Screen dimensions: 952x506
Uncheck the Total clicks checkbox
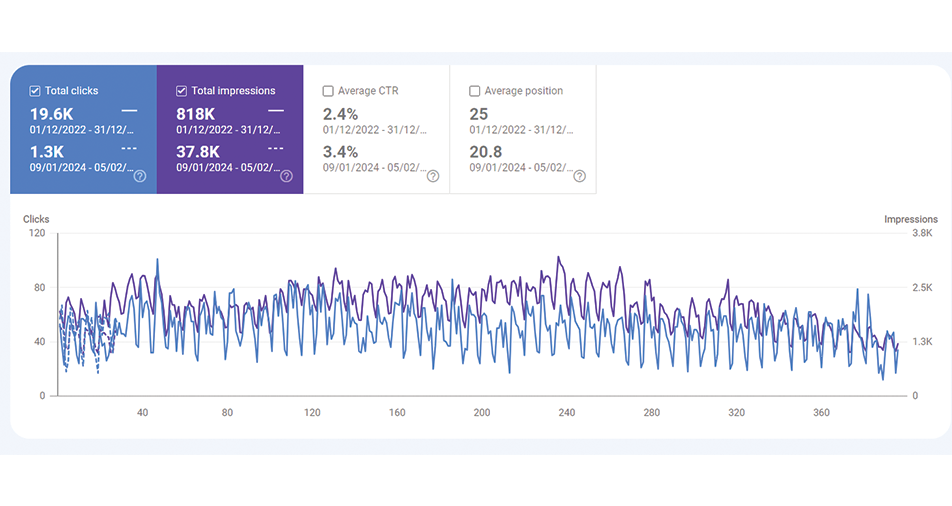35,91
